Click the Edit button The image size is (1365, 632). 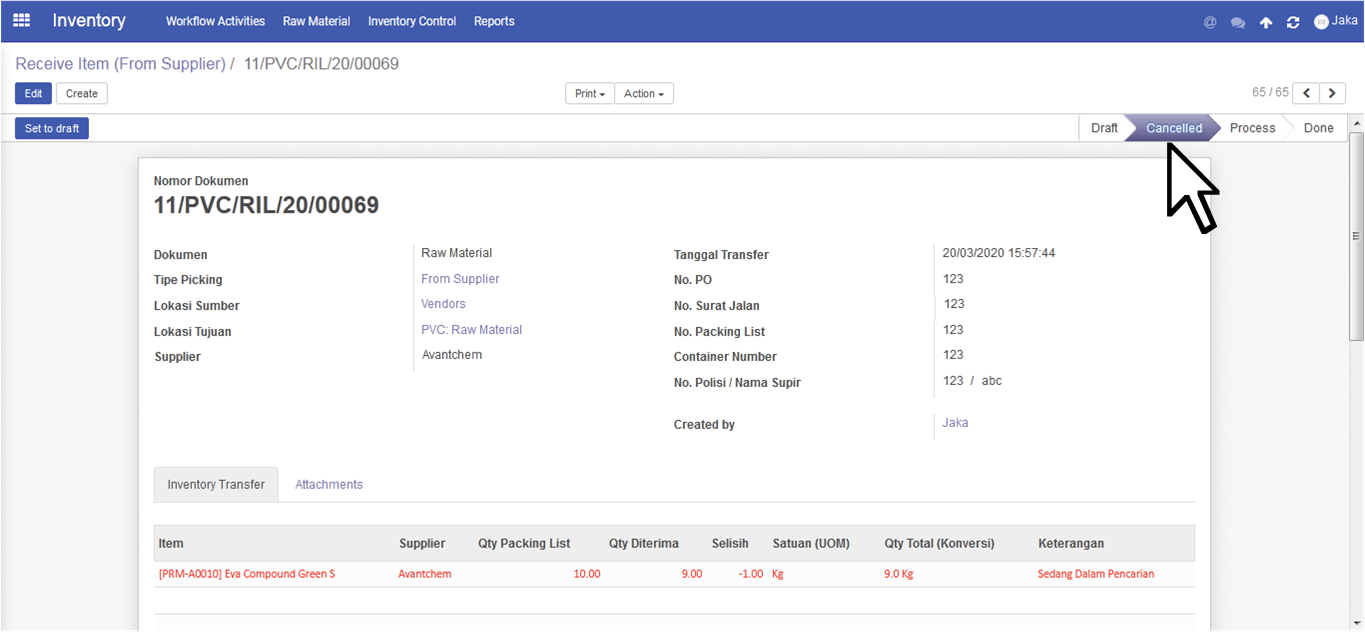pos(33,93)
